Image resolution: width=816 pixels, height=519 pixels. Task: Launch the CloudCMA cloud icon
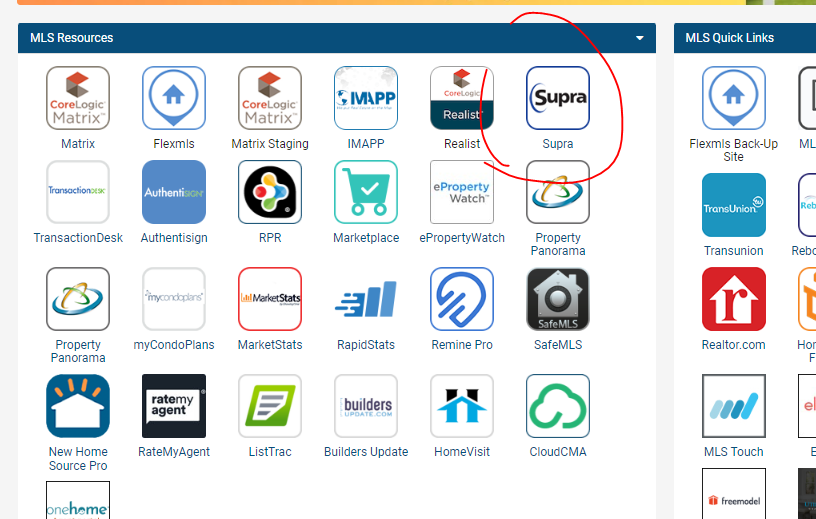(557, 406)
